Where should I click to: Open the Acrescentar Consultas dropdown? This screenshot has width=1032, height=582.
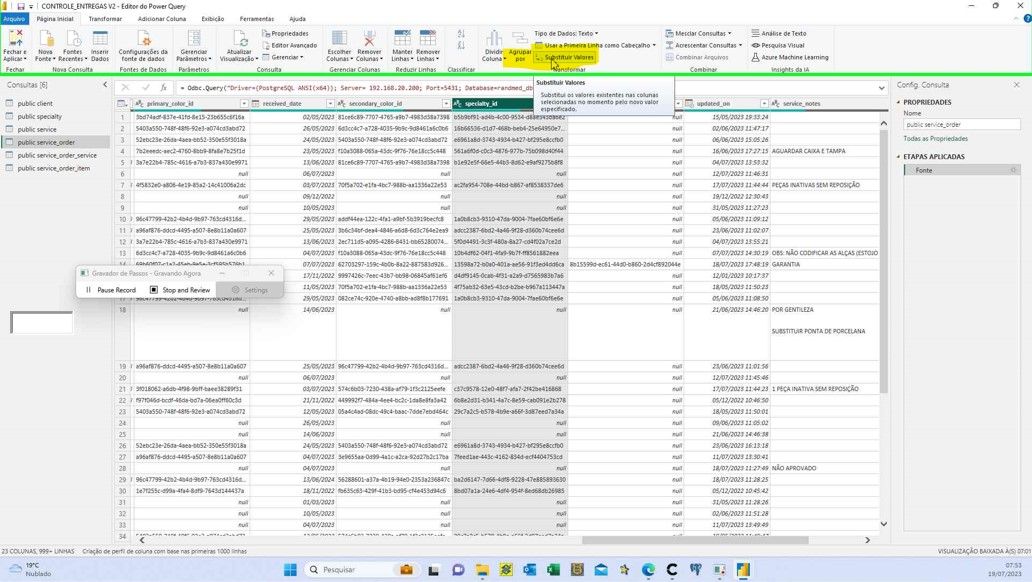click(x=703, y=45)
